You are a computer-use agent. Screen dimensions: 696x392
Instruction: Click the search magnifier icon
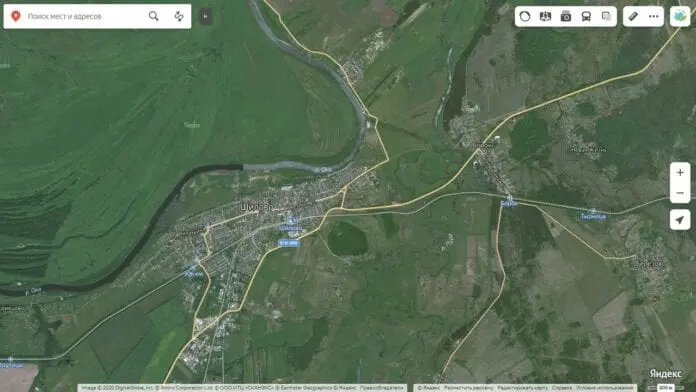click(x=154, y=16)
